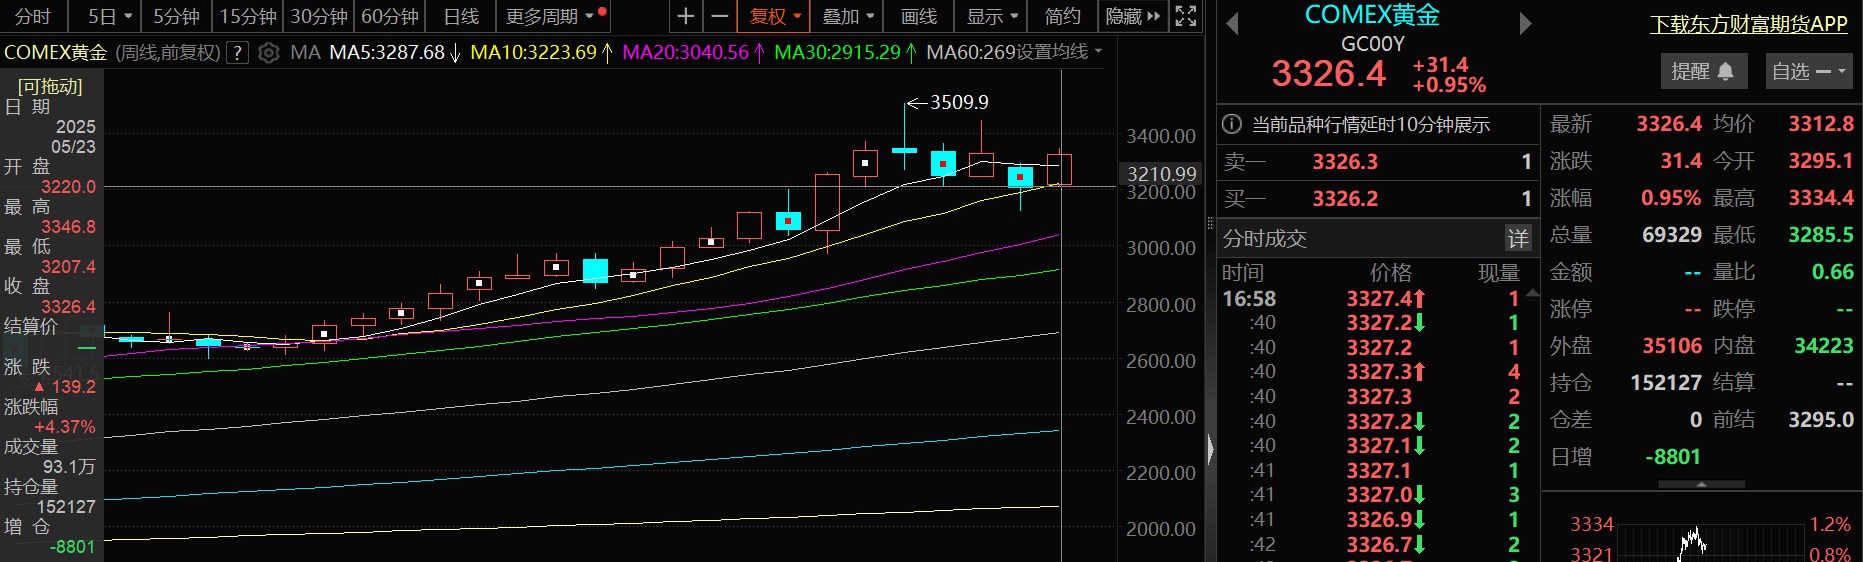
Task: Go to next instrument with right arrow
Action: coord(1525,23)
